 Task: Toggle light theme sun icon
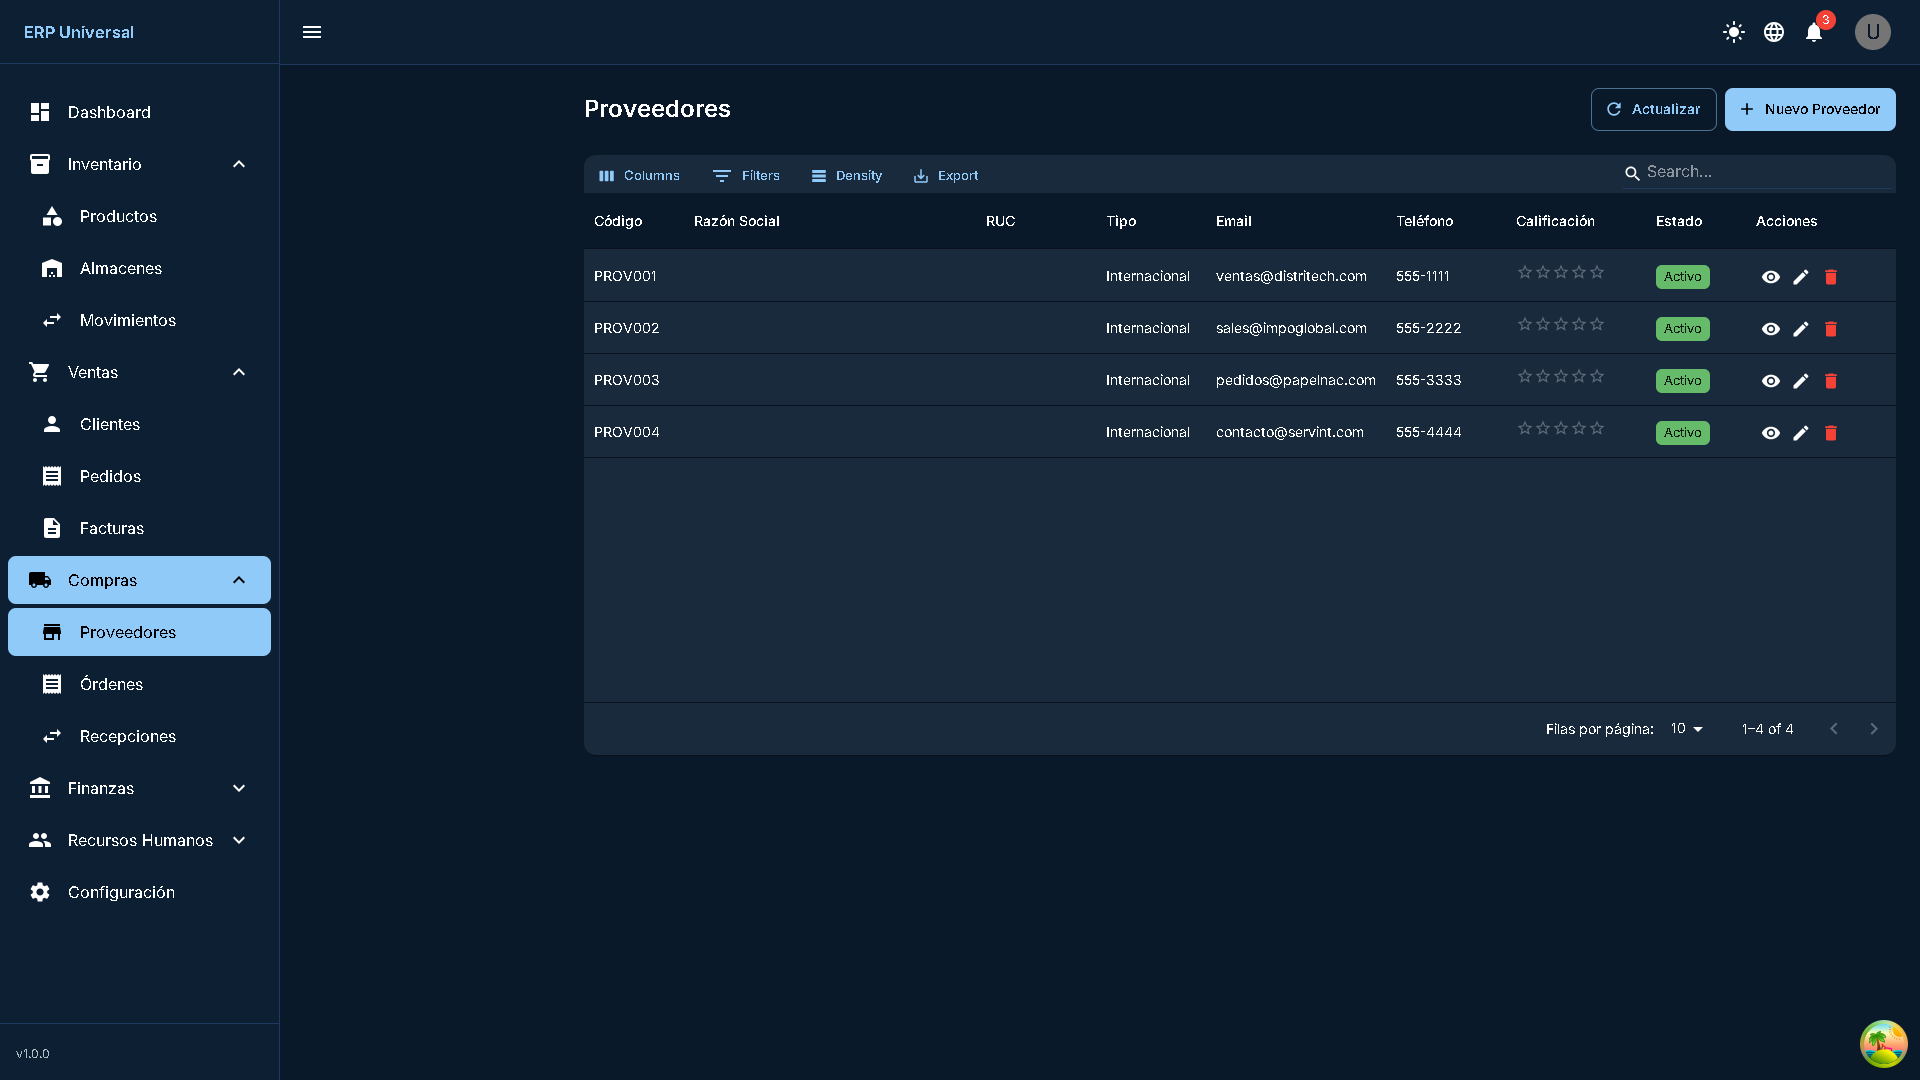pyautogui.click(x=1734, y=32)
